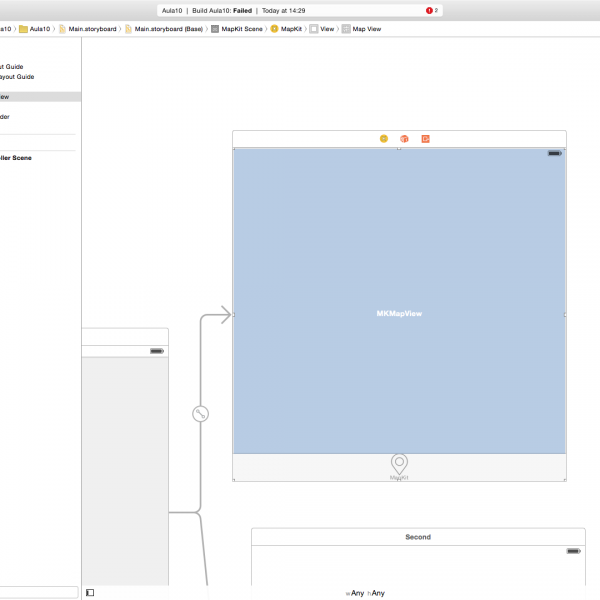Screen dimensions: 600x600
Task: Click the red error indicator badge
Action: tap(429, 11)
